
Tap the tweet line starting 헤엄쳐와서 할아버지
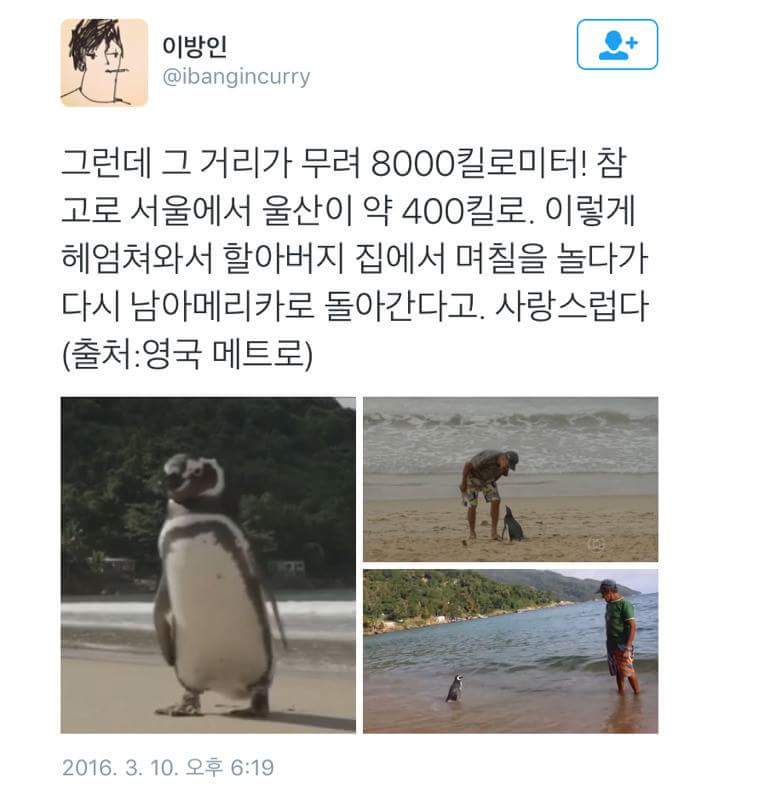pyautogui.click(x=354, y=258)
